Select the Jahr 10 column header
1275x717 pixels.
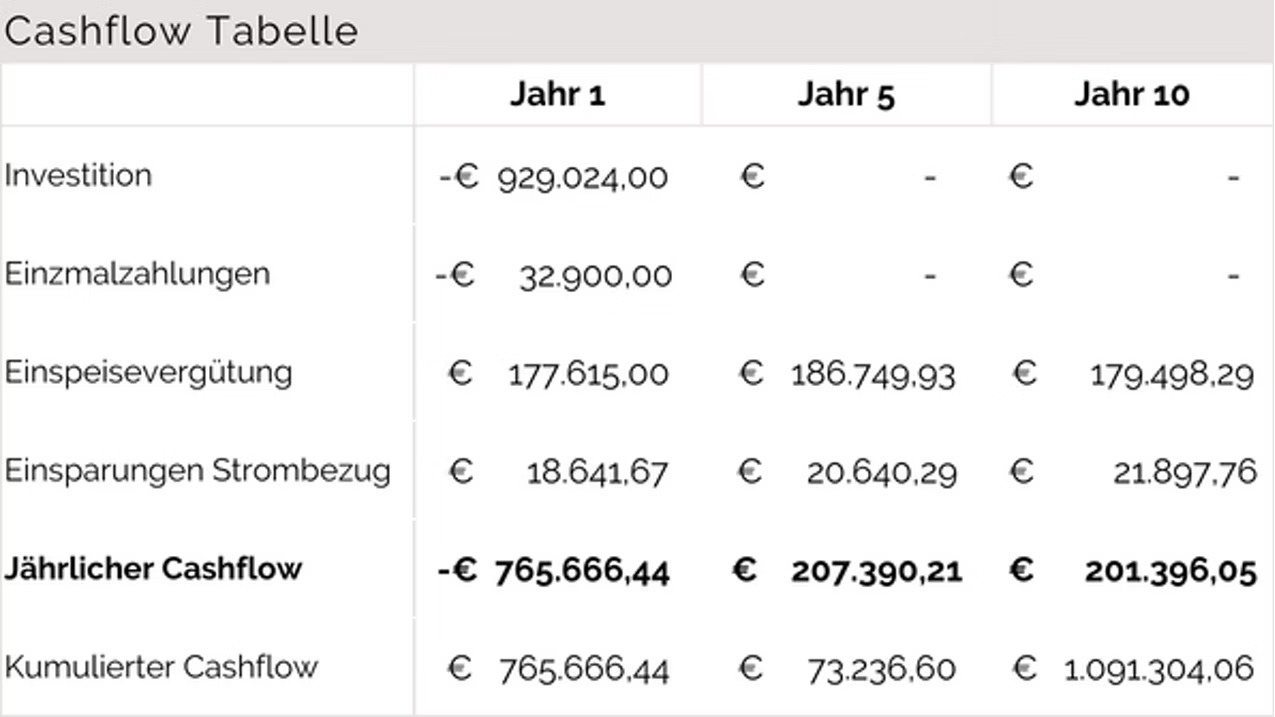pyautogui.click(x=1132, y=94)
